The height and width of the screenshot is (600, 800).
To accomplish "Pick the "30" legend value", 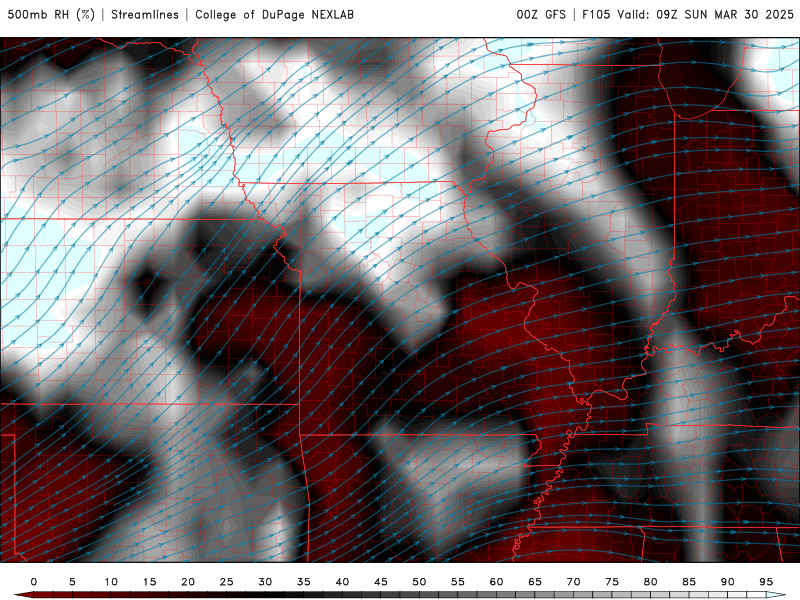I will click(x=265, y=582).
